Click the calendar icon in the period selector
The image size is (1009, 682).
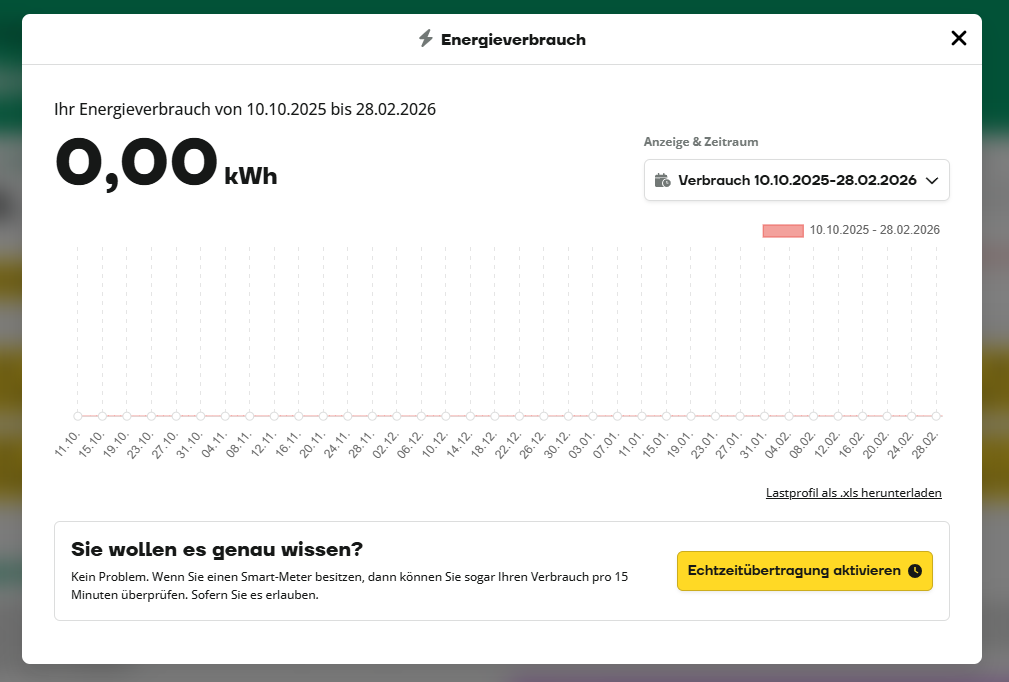[x=662, y=180]
